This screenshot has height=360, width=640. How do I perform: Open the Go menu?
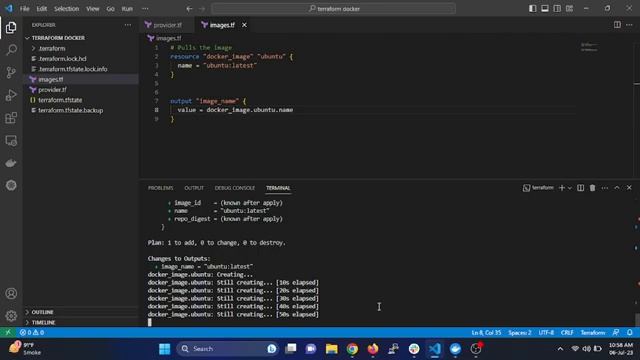pos(110,9)
